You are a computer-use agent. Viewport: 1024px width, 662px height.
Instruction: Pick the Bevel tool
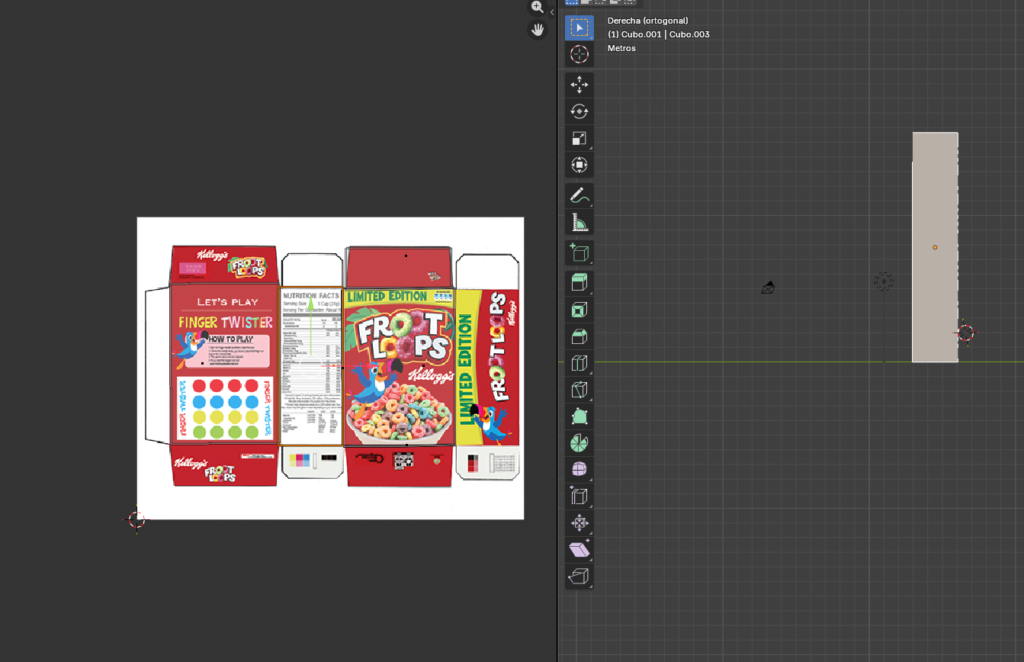pos(579,337)
